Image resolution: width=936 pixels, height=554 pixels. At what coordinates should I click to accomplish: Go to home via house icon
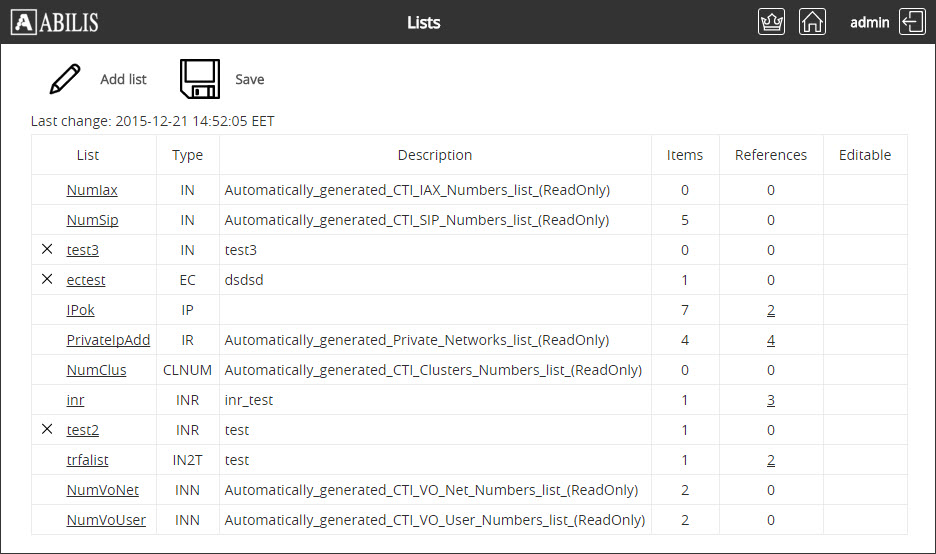(812, 22)
